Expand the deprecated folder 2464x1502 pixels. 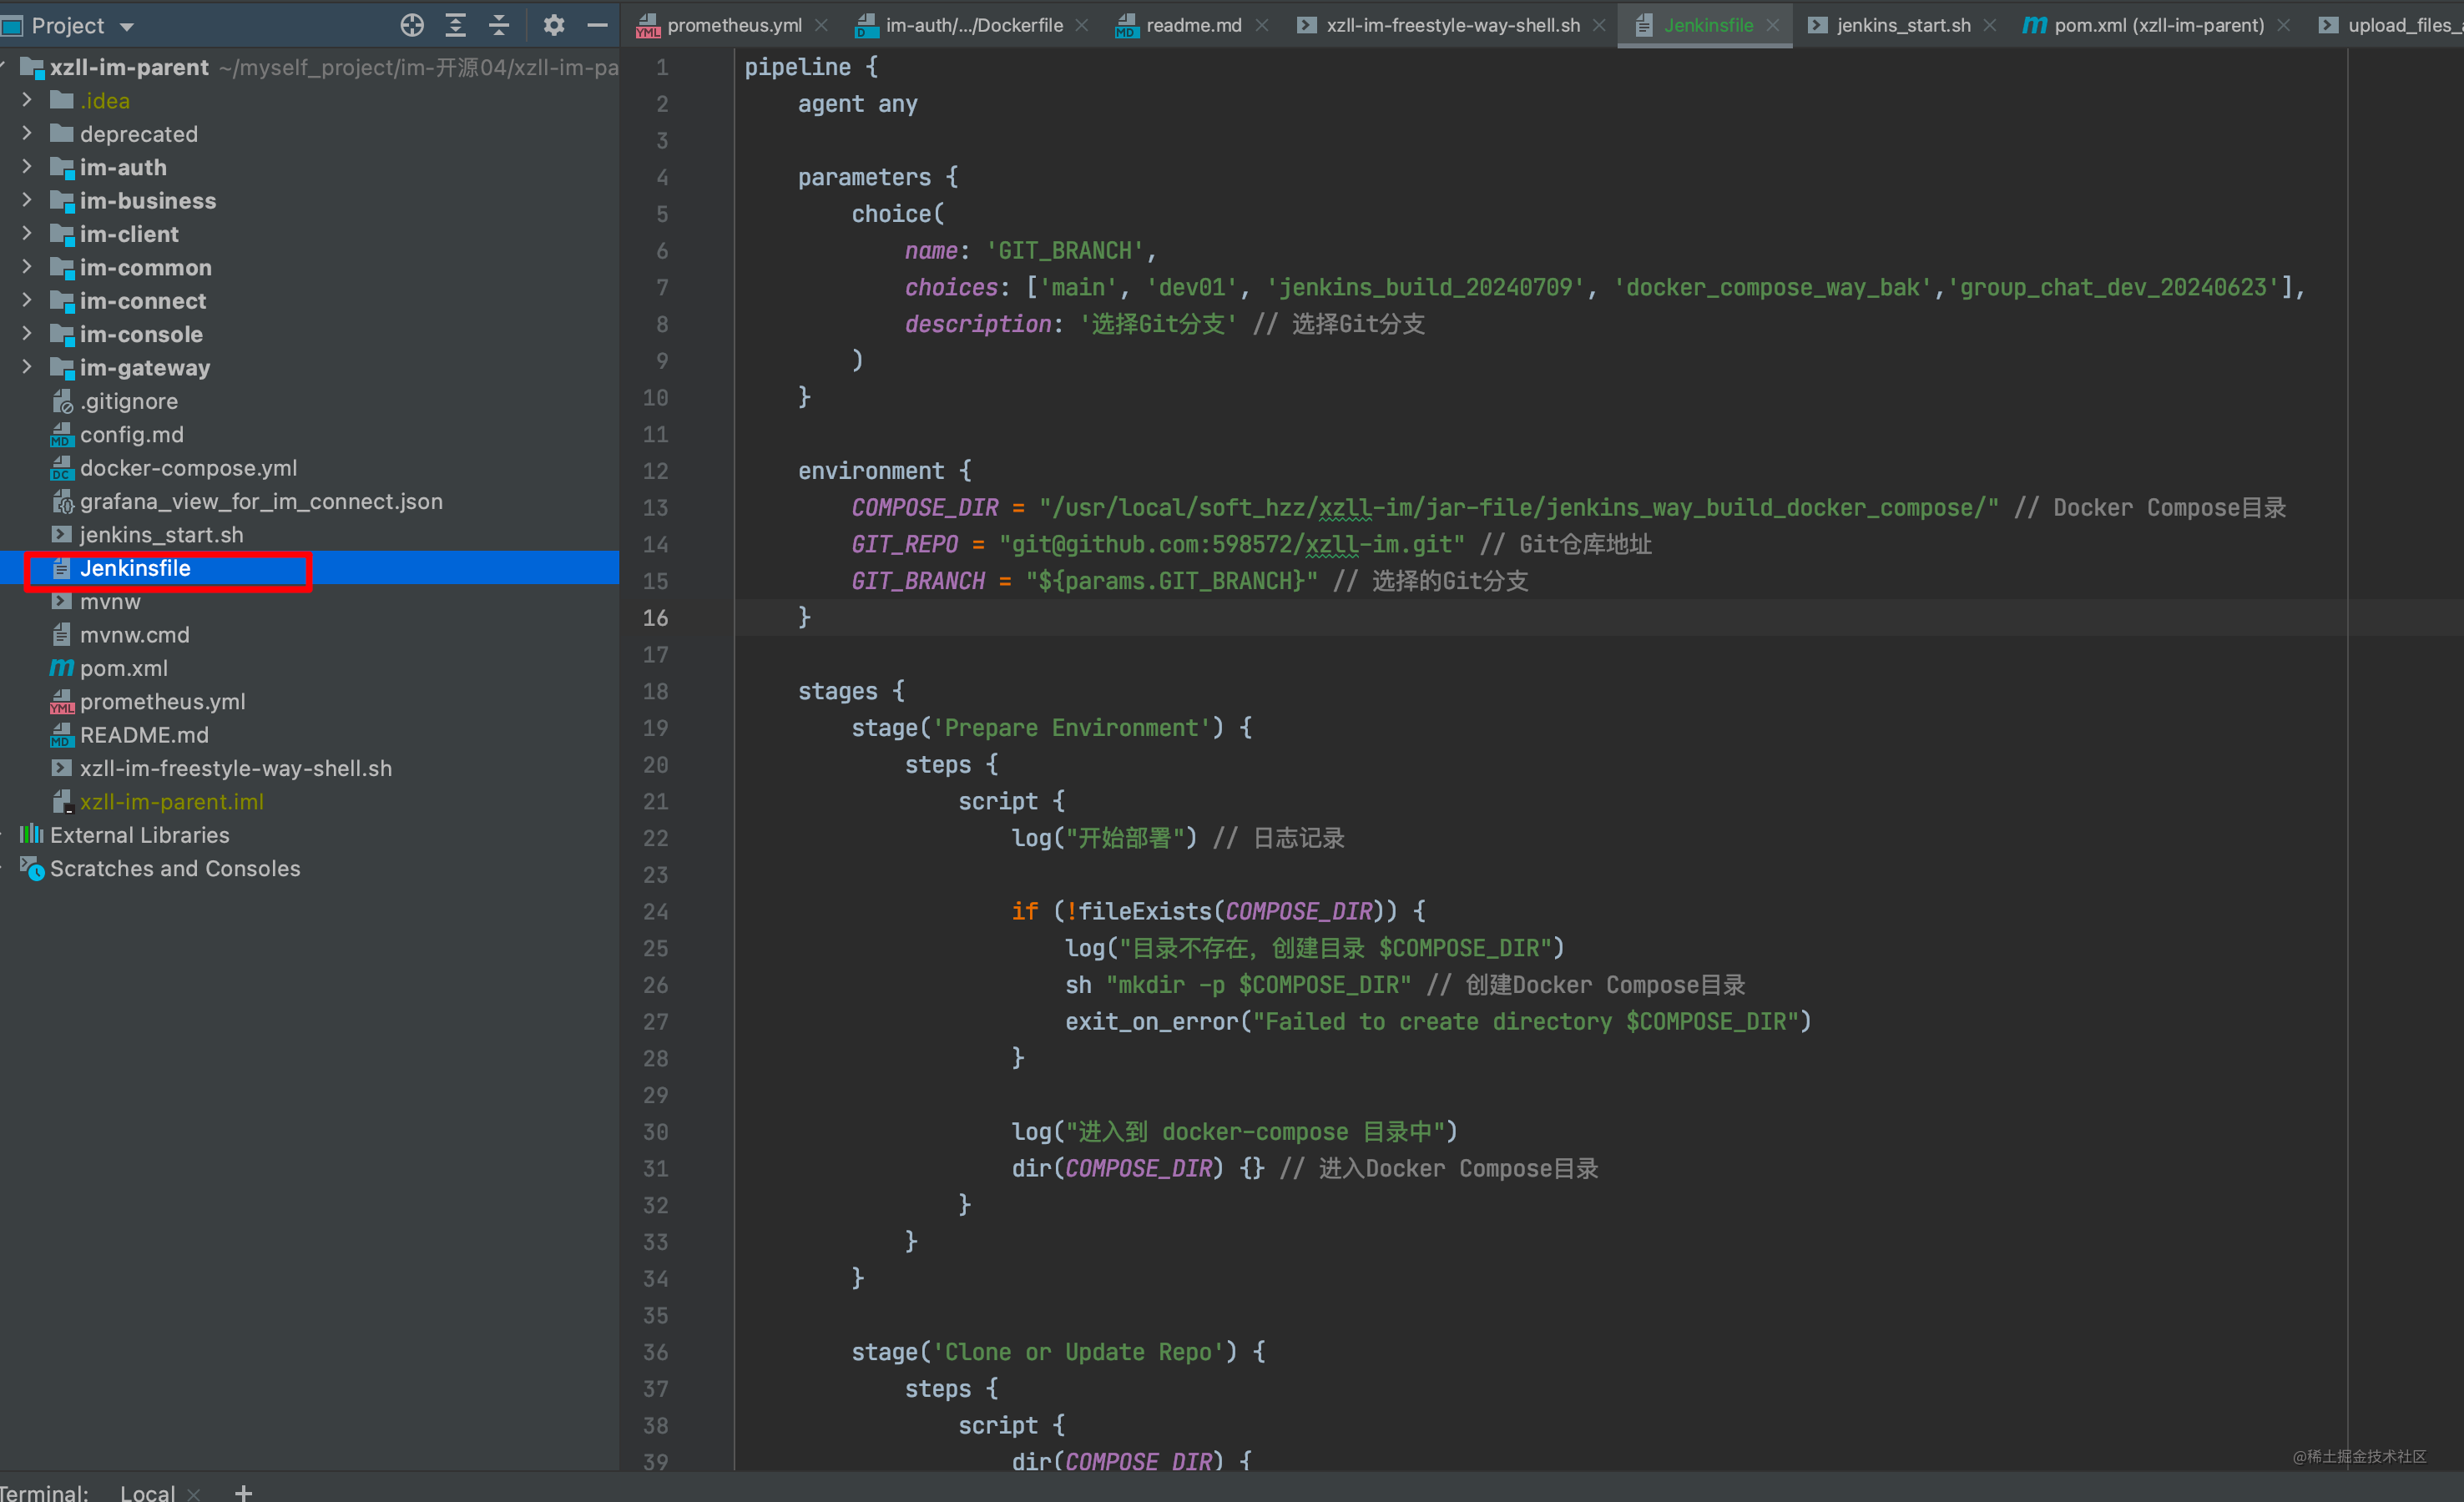point(27,133)
